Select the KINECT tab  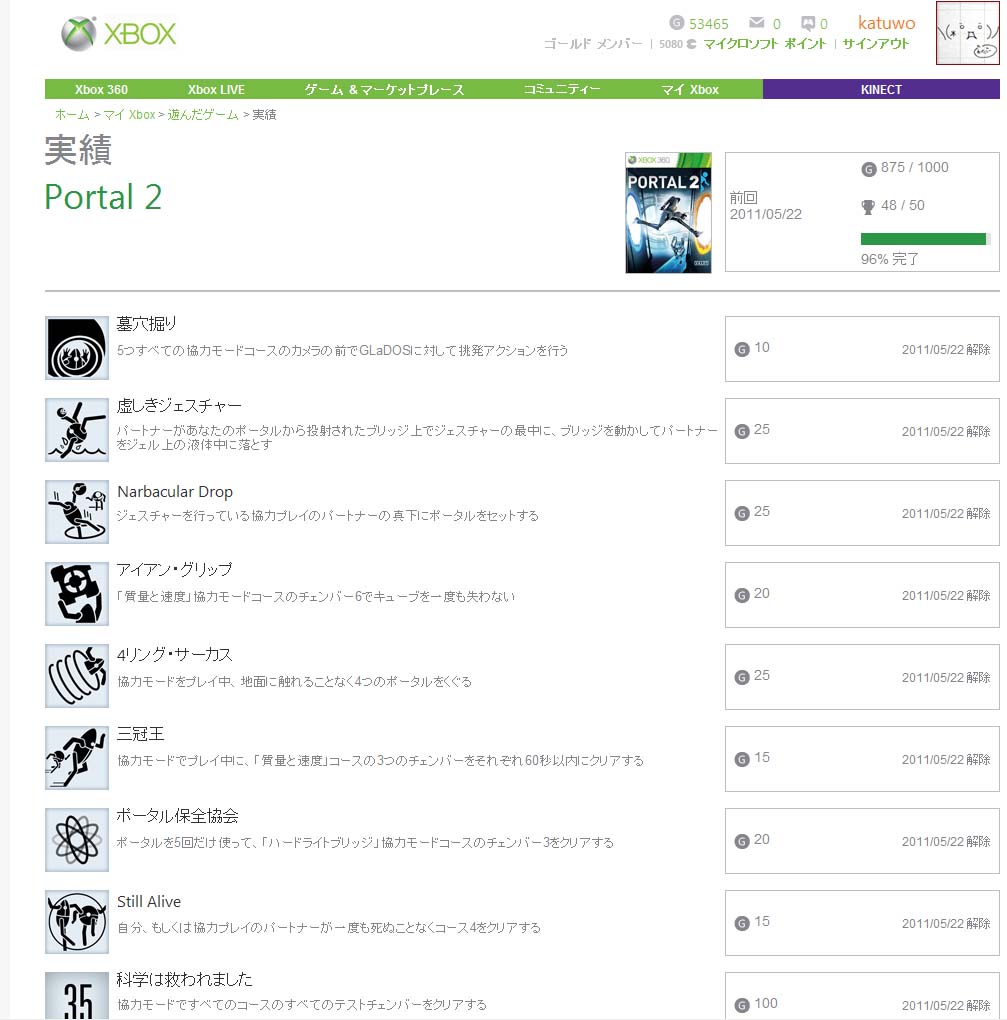(x=881, y=89)
